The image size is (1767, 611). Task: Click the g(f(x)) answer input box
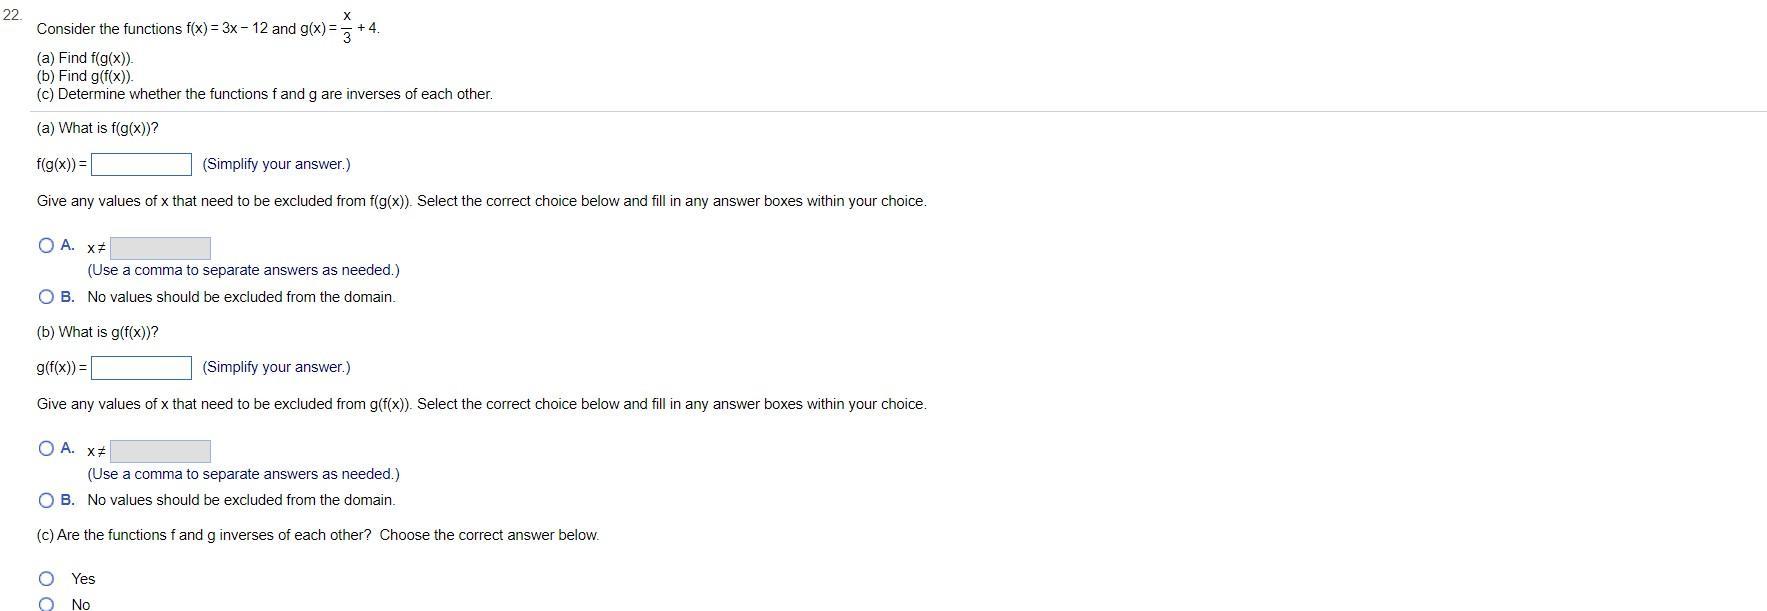pyautogui.click(x=141, y=368)
